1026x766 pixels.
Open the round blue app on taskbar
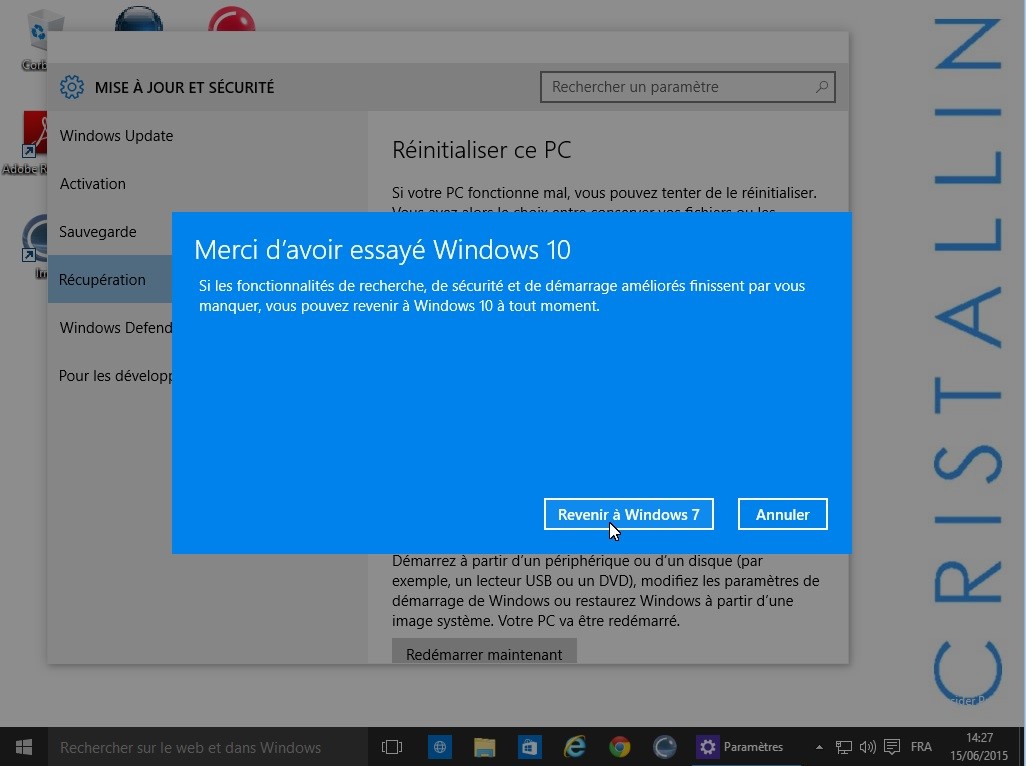664,746
